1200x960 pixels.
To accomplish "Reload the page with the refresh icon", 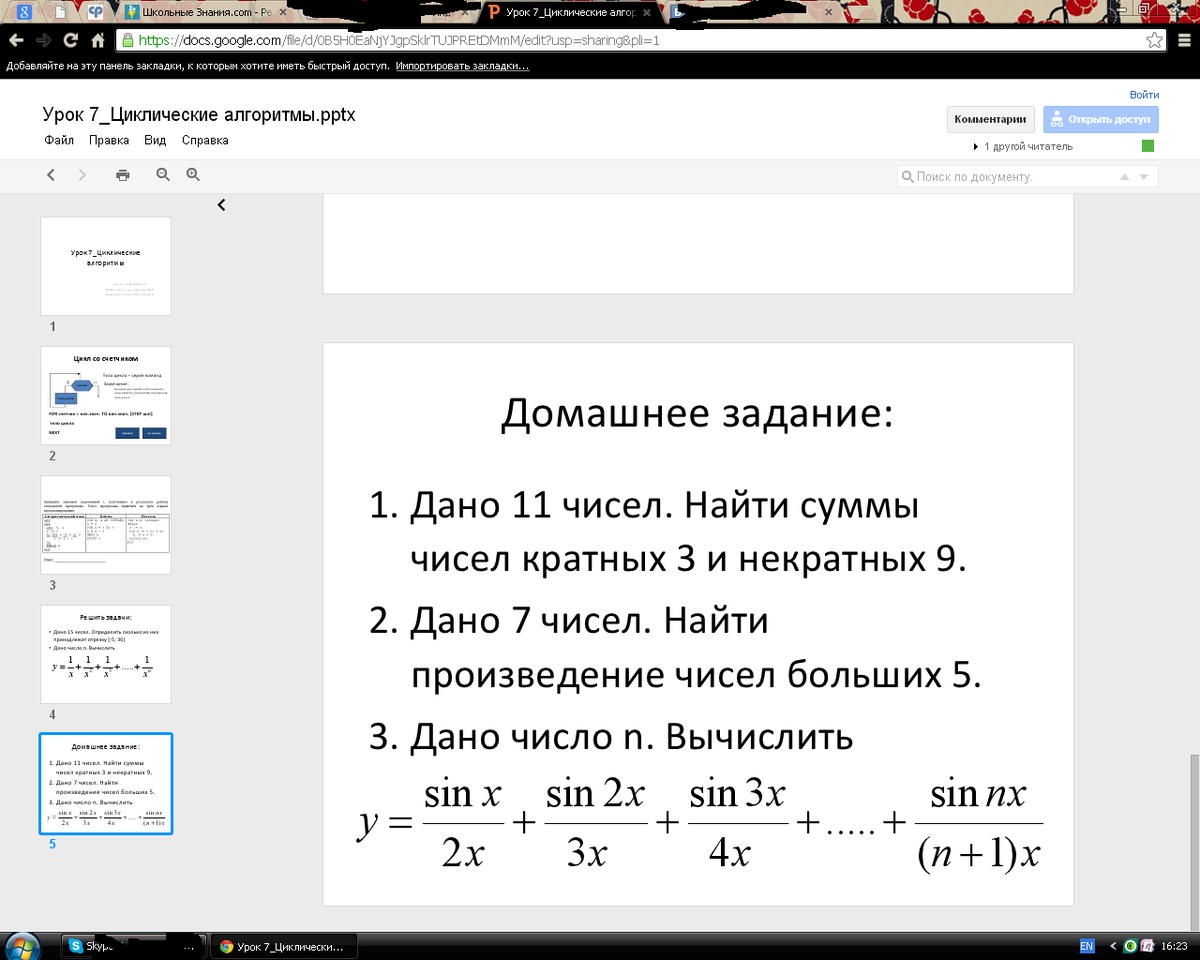I will click(70, 41).
